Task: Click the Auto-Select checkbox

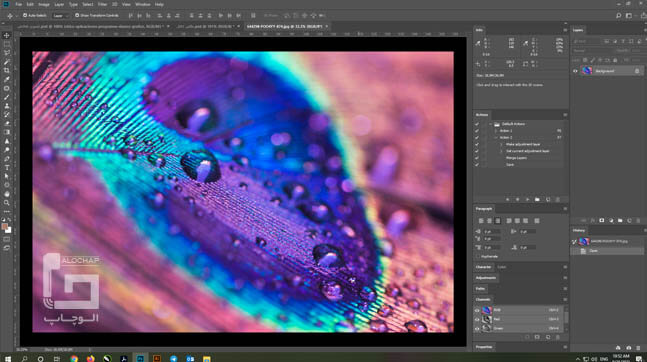Action: tap(25, 15)
